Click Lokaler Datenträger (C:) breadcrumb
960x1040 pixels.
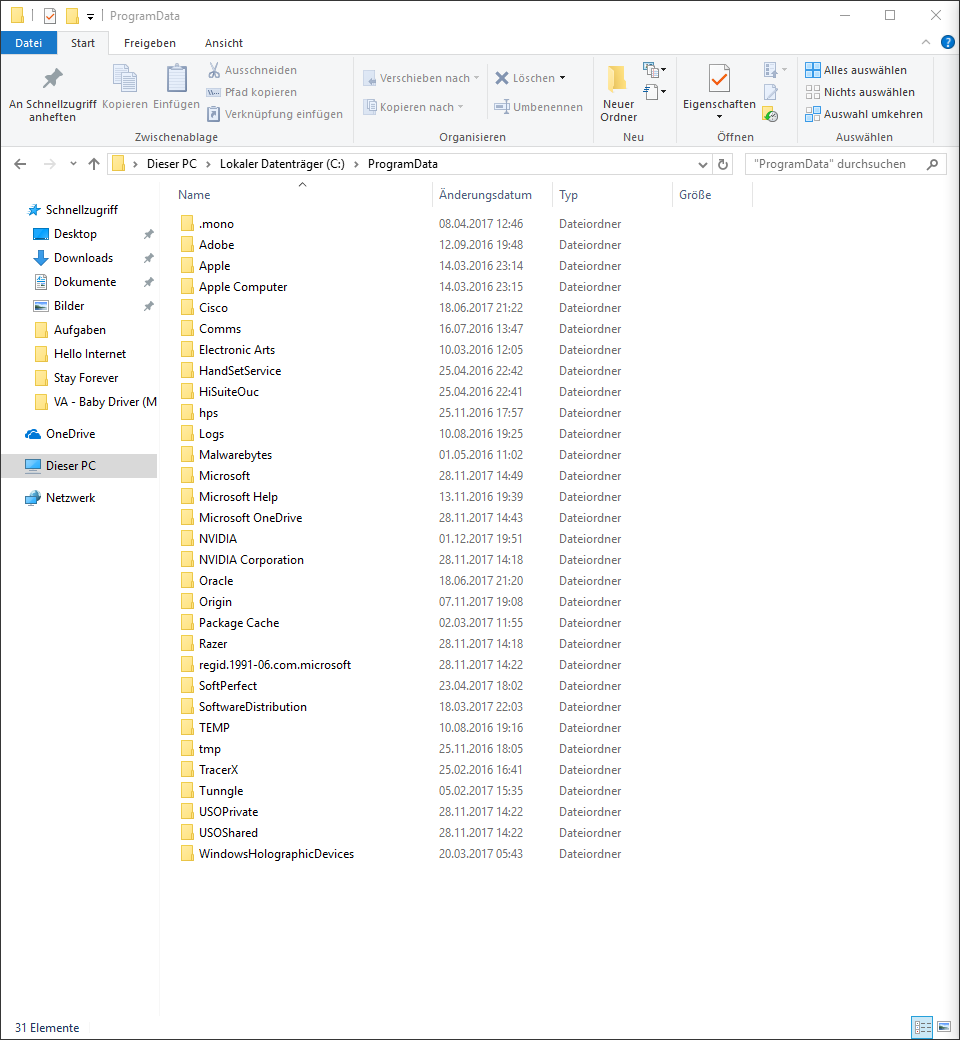pyautogui.click(x=282, y=164)
